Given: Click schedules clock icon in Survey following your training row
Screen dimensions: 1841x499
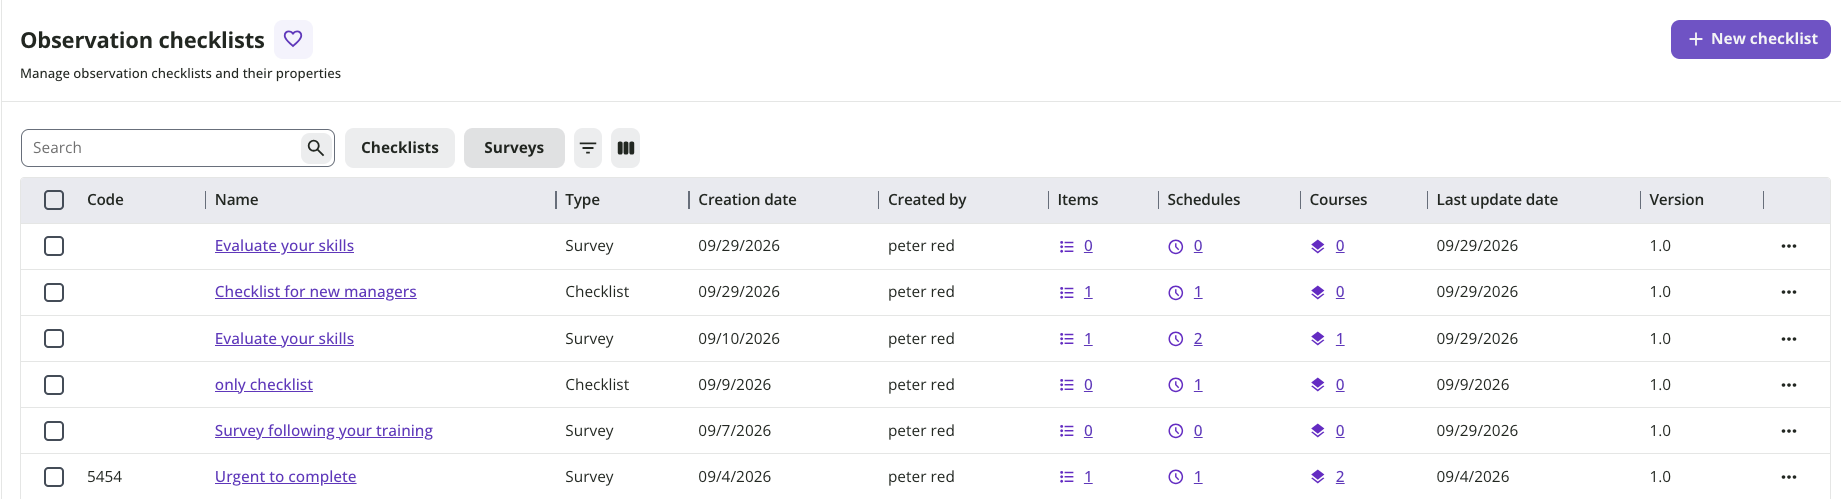Looking at the screenshot, I should pos(1176,431).
